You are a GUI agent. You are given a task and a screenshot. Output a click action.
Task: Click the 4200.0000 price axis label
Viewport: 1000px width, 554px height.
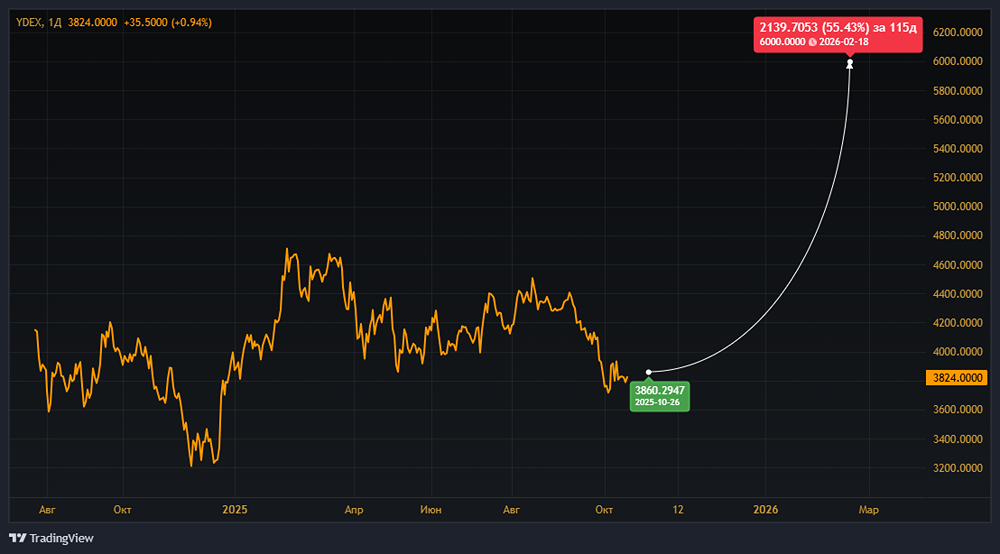957,323
